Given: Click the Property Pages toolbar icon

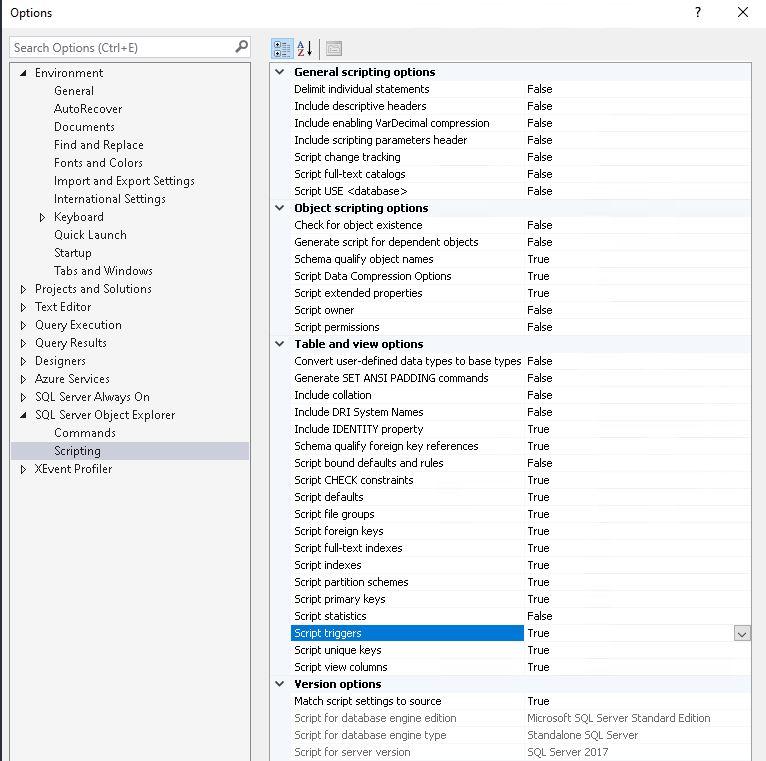Looking at the screenshot, I should click(x=334, y=48).
